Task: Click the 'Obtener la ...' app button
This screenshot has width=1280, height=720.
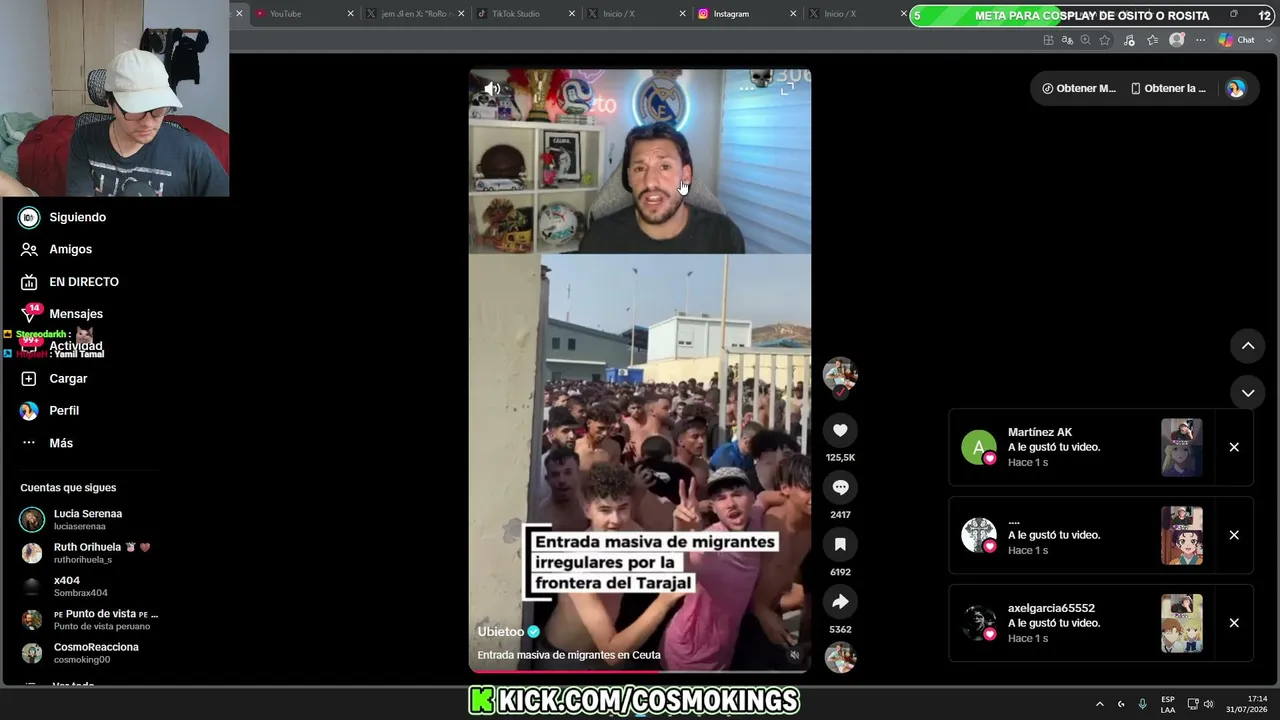Action: coord(1168,88)
